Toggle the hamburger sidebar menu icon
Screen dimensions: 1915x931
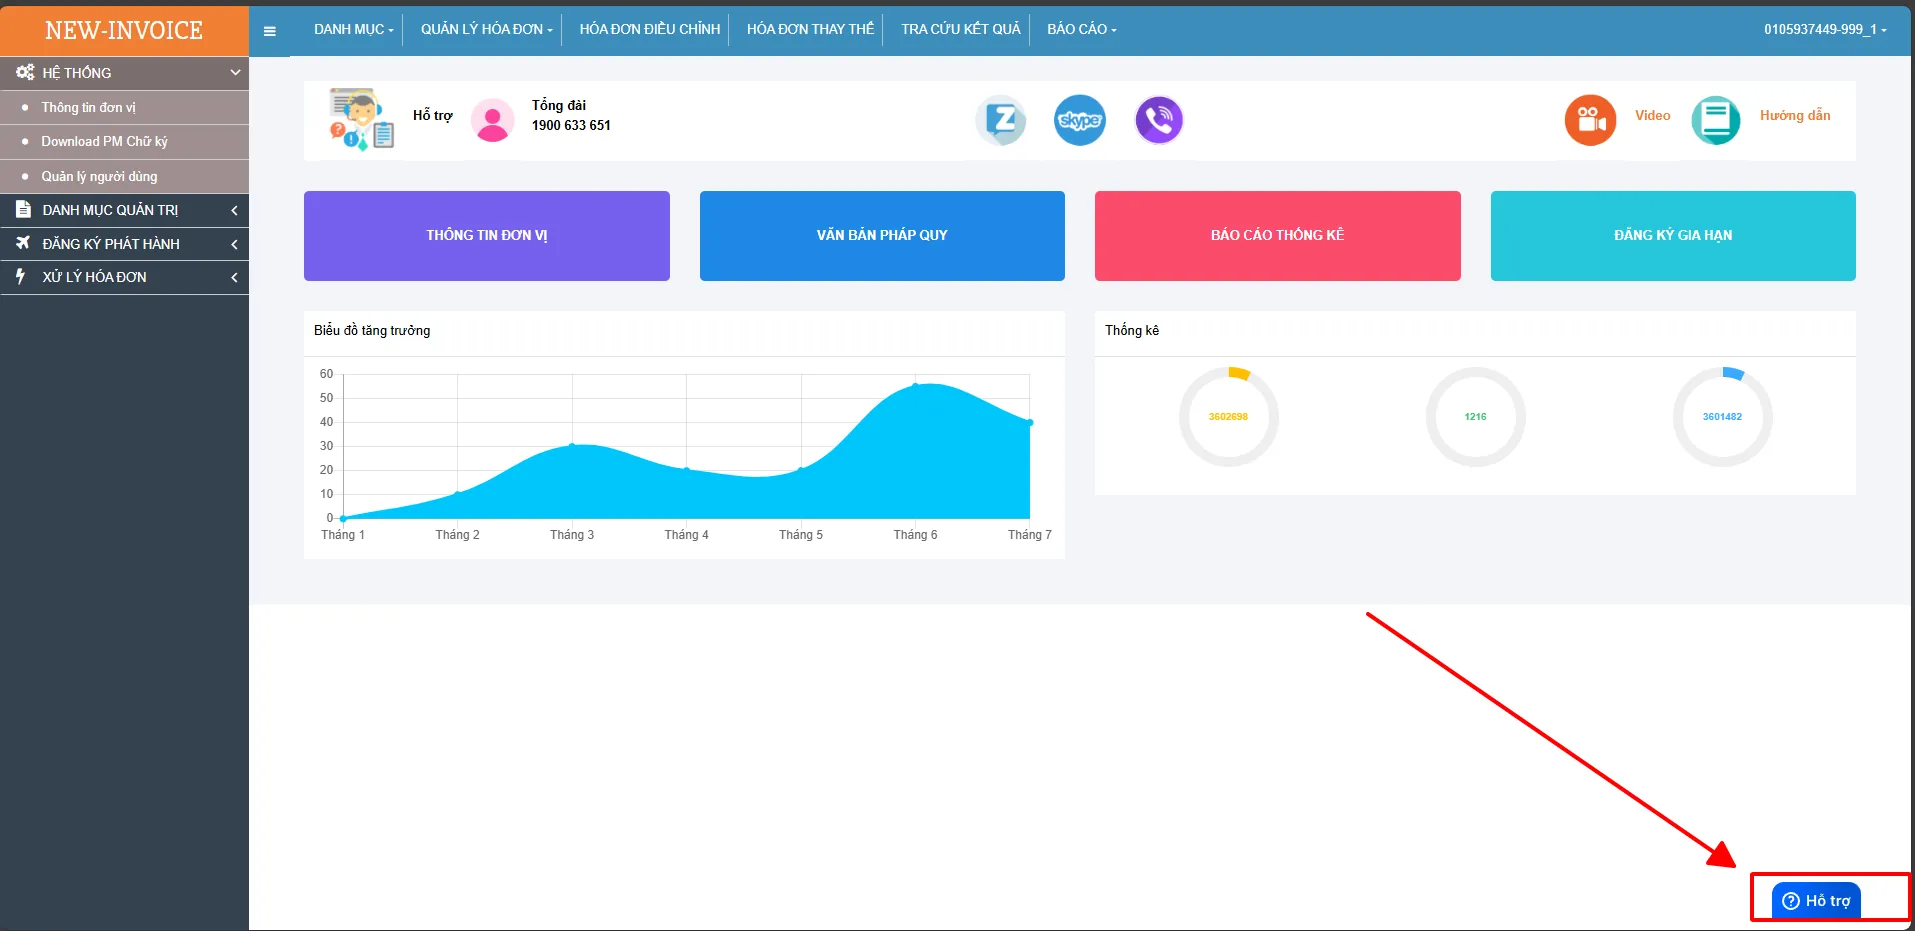click(269, 31)
